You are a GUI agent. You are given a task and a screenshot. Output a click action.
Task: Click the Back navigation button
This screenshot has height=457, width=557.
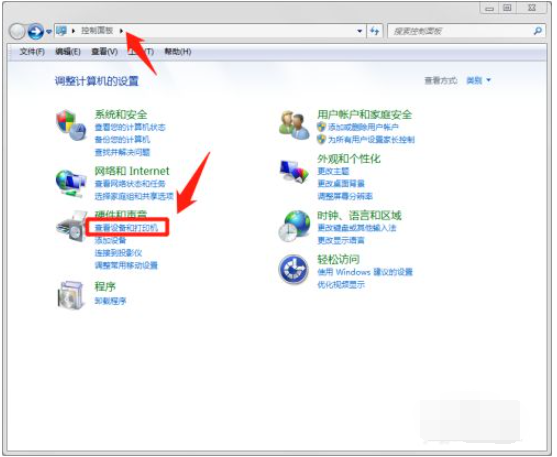(17, 31)
